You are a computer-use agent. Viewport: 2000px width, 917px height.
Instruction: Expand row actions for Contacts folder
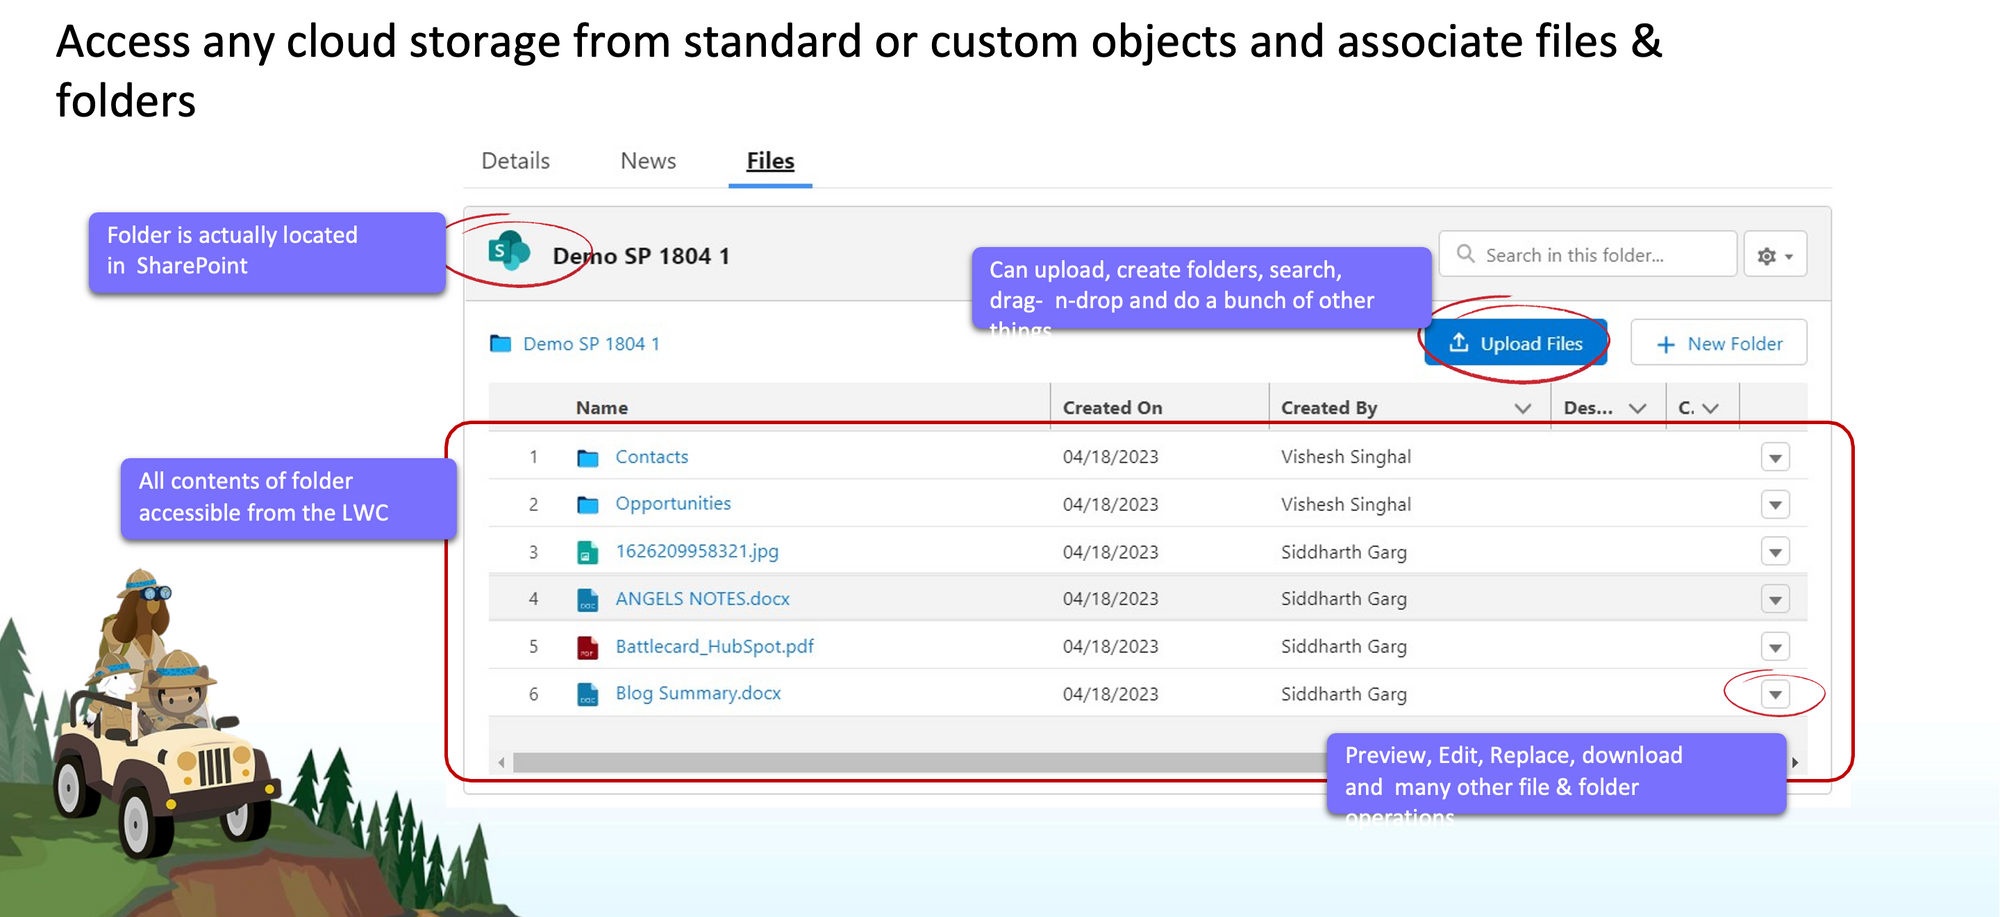1775,458
